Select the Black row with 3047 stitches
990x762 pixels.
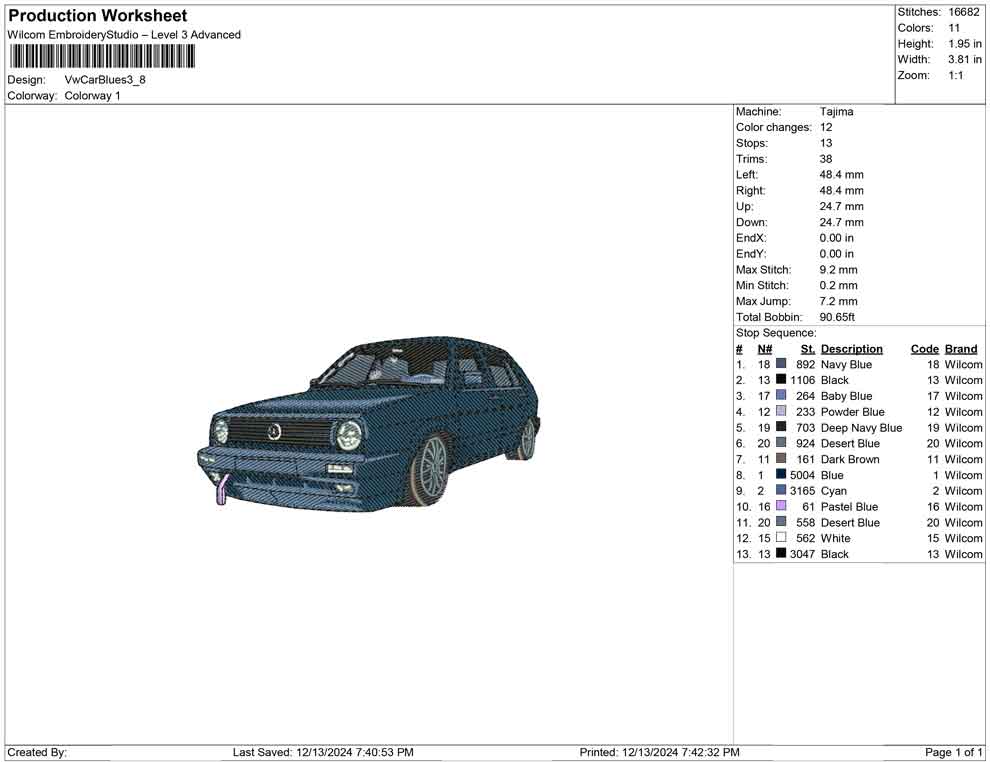click(834, 554)
